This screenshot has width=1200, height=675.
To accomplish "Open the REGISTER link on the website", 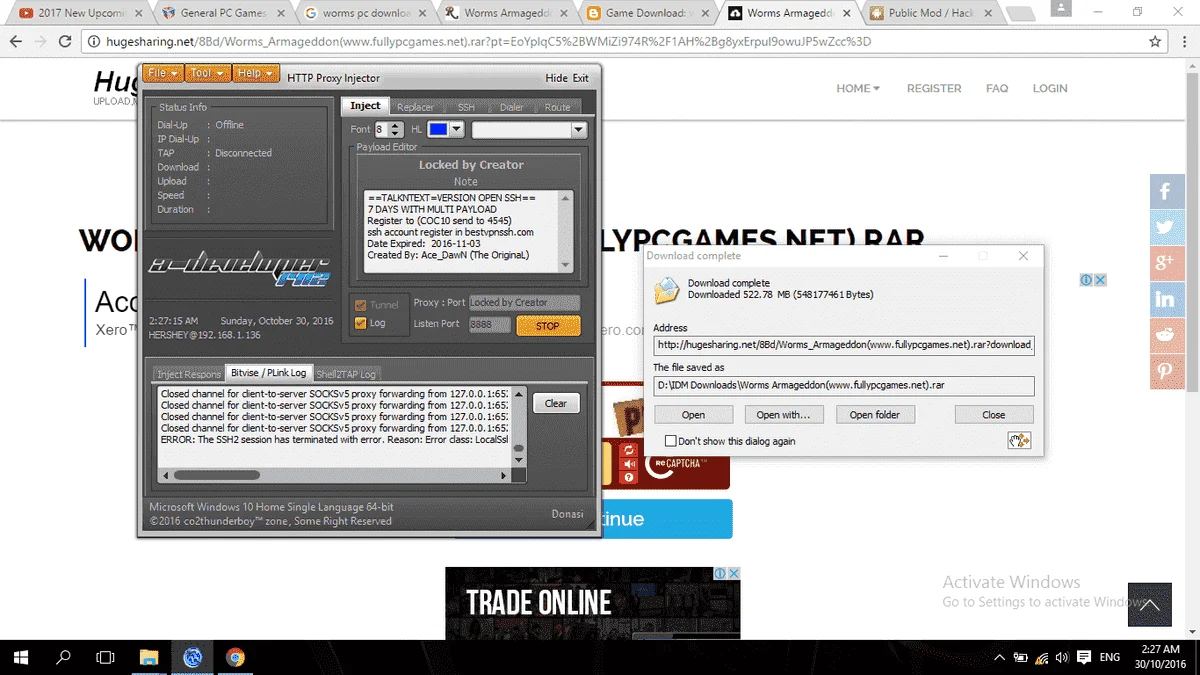I will click(x=934, y=88).
